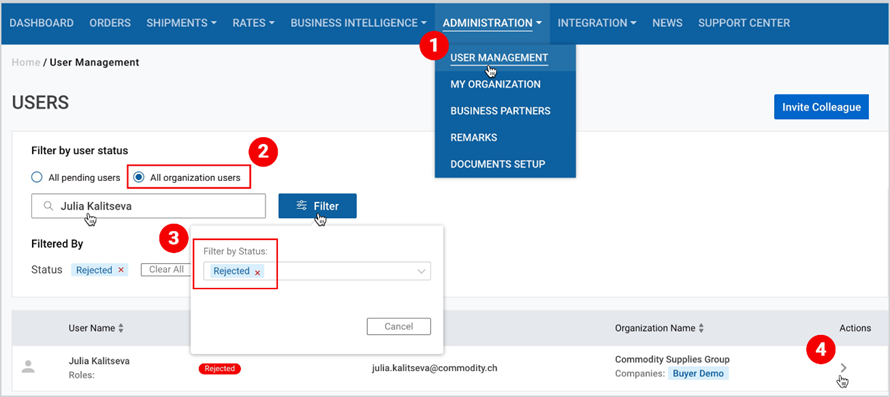Expand the Filter by Status dropdown arrow

click(421, 271)
